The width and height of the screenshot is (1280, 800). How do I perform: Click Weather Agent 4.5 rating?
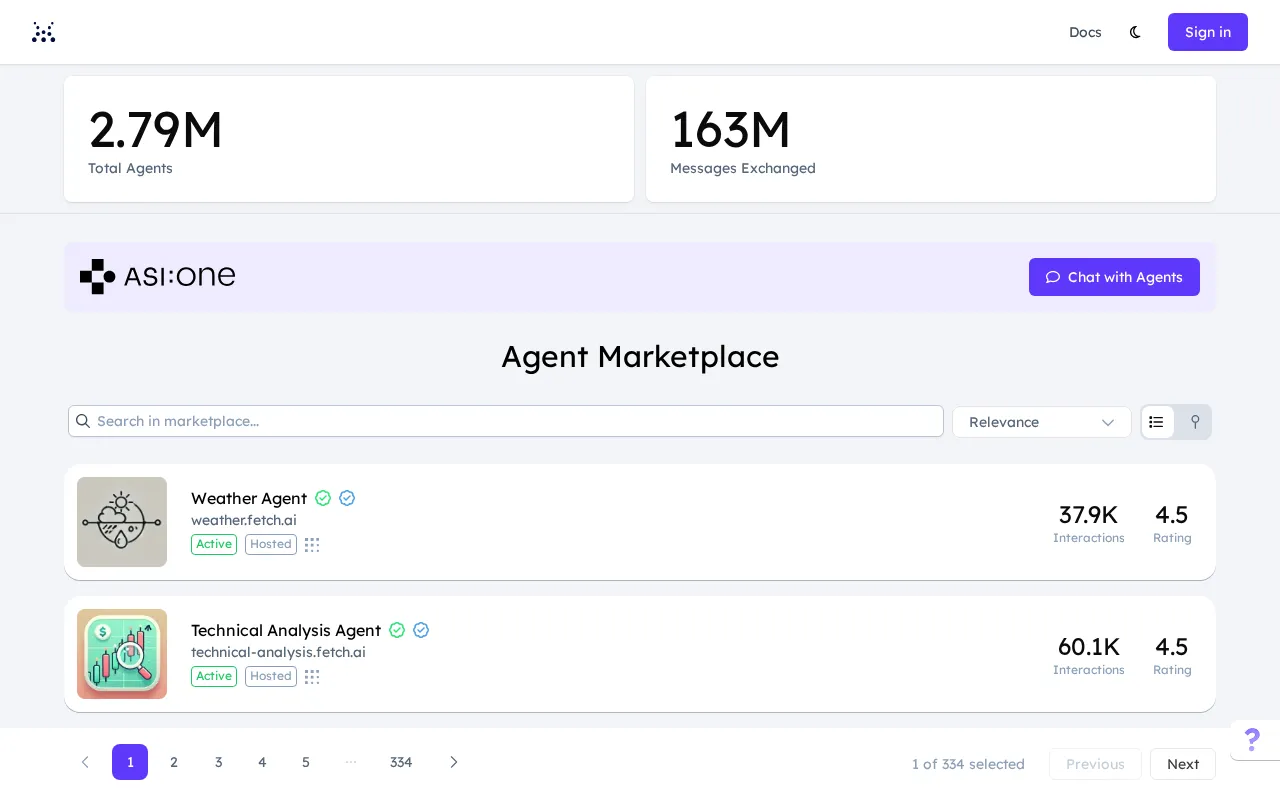[1172, 523]
